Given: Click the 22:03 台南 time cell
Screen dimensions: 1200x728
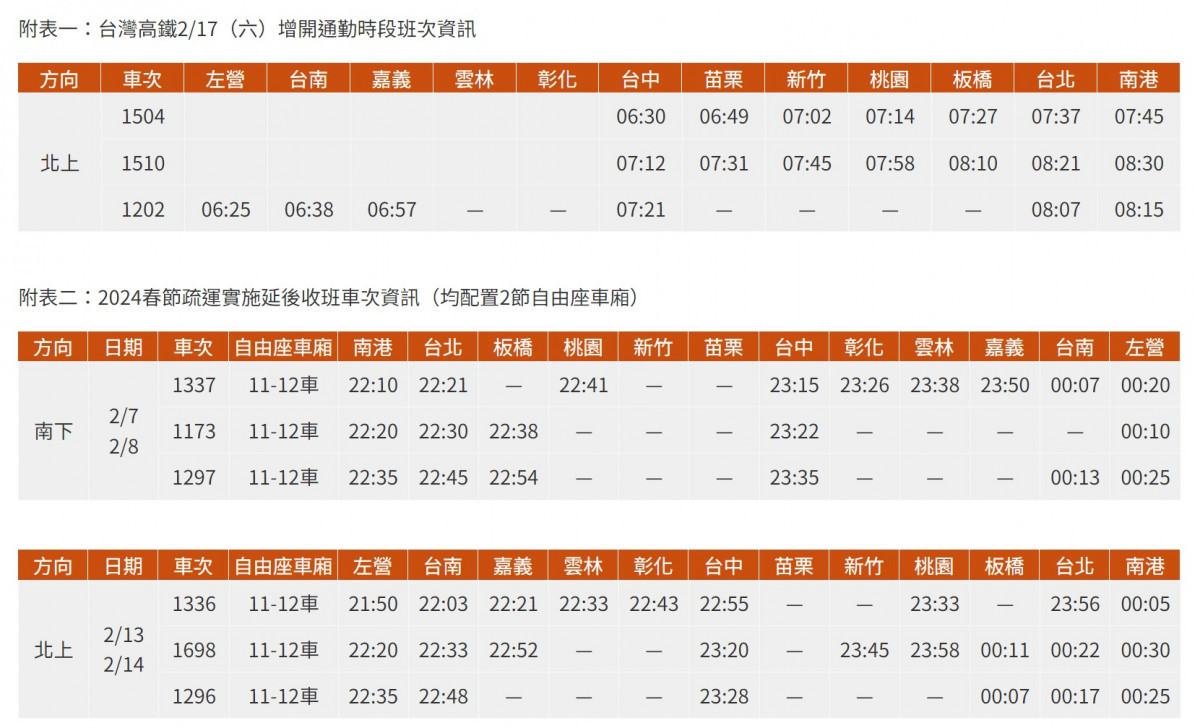Looking at the screenshot, I should tap(443, 604).
